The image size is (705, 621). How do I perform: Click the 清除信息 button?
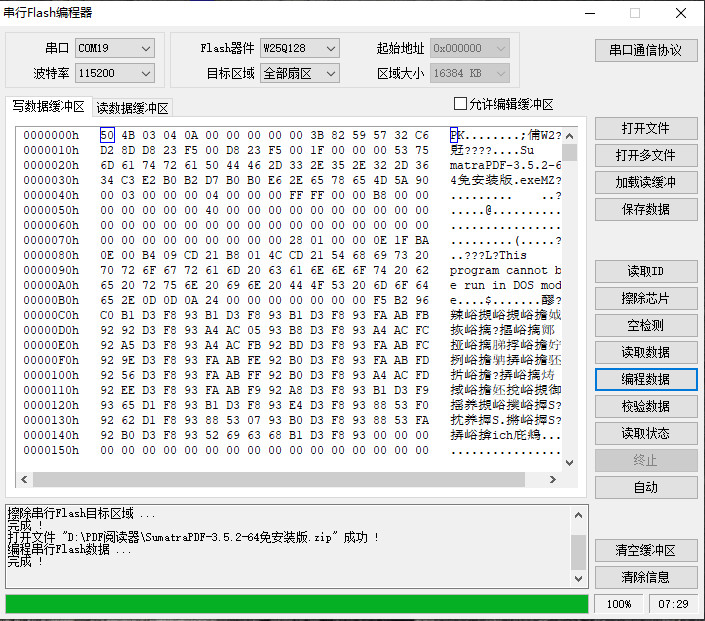(646, 577)
